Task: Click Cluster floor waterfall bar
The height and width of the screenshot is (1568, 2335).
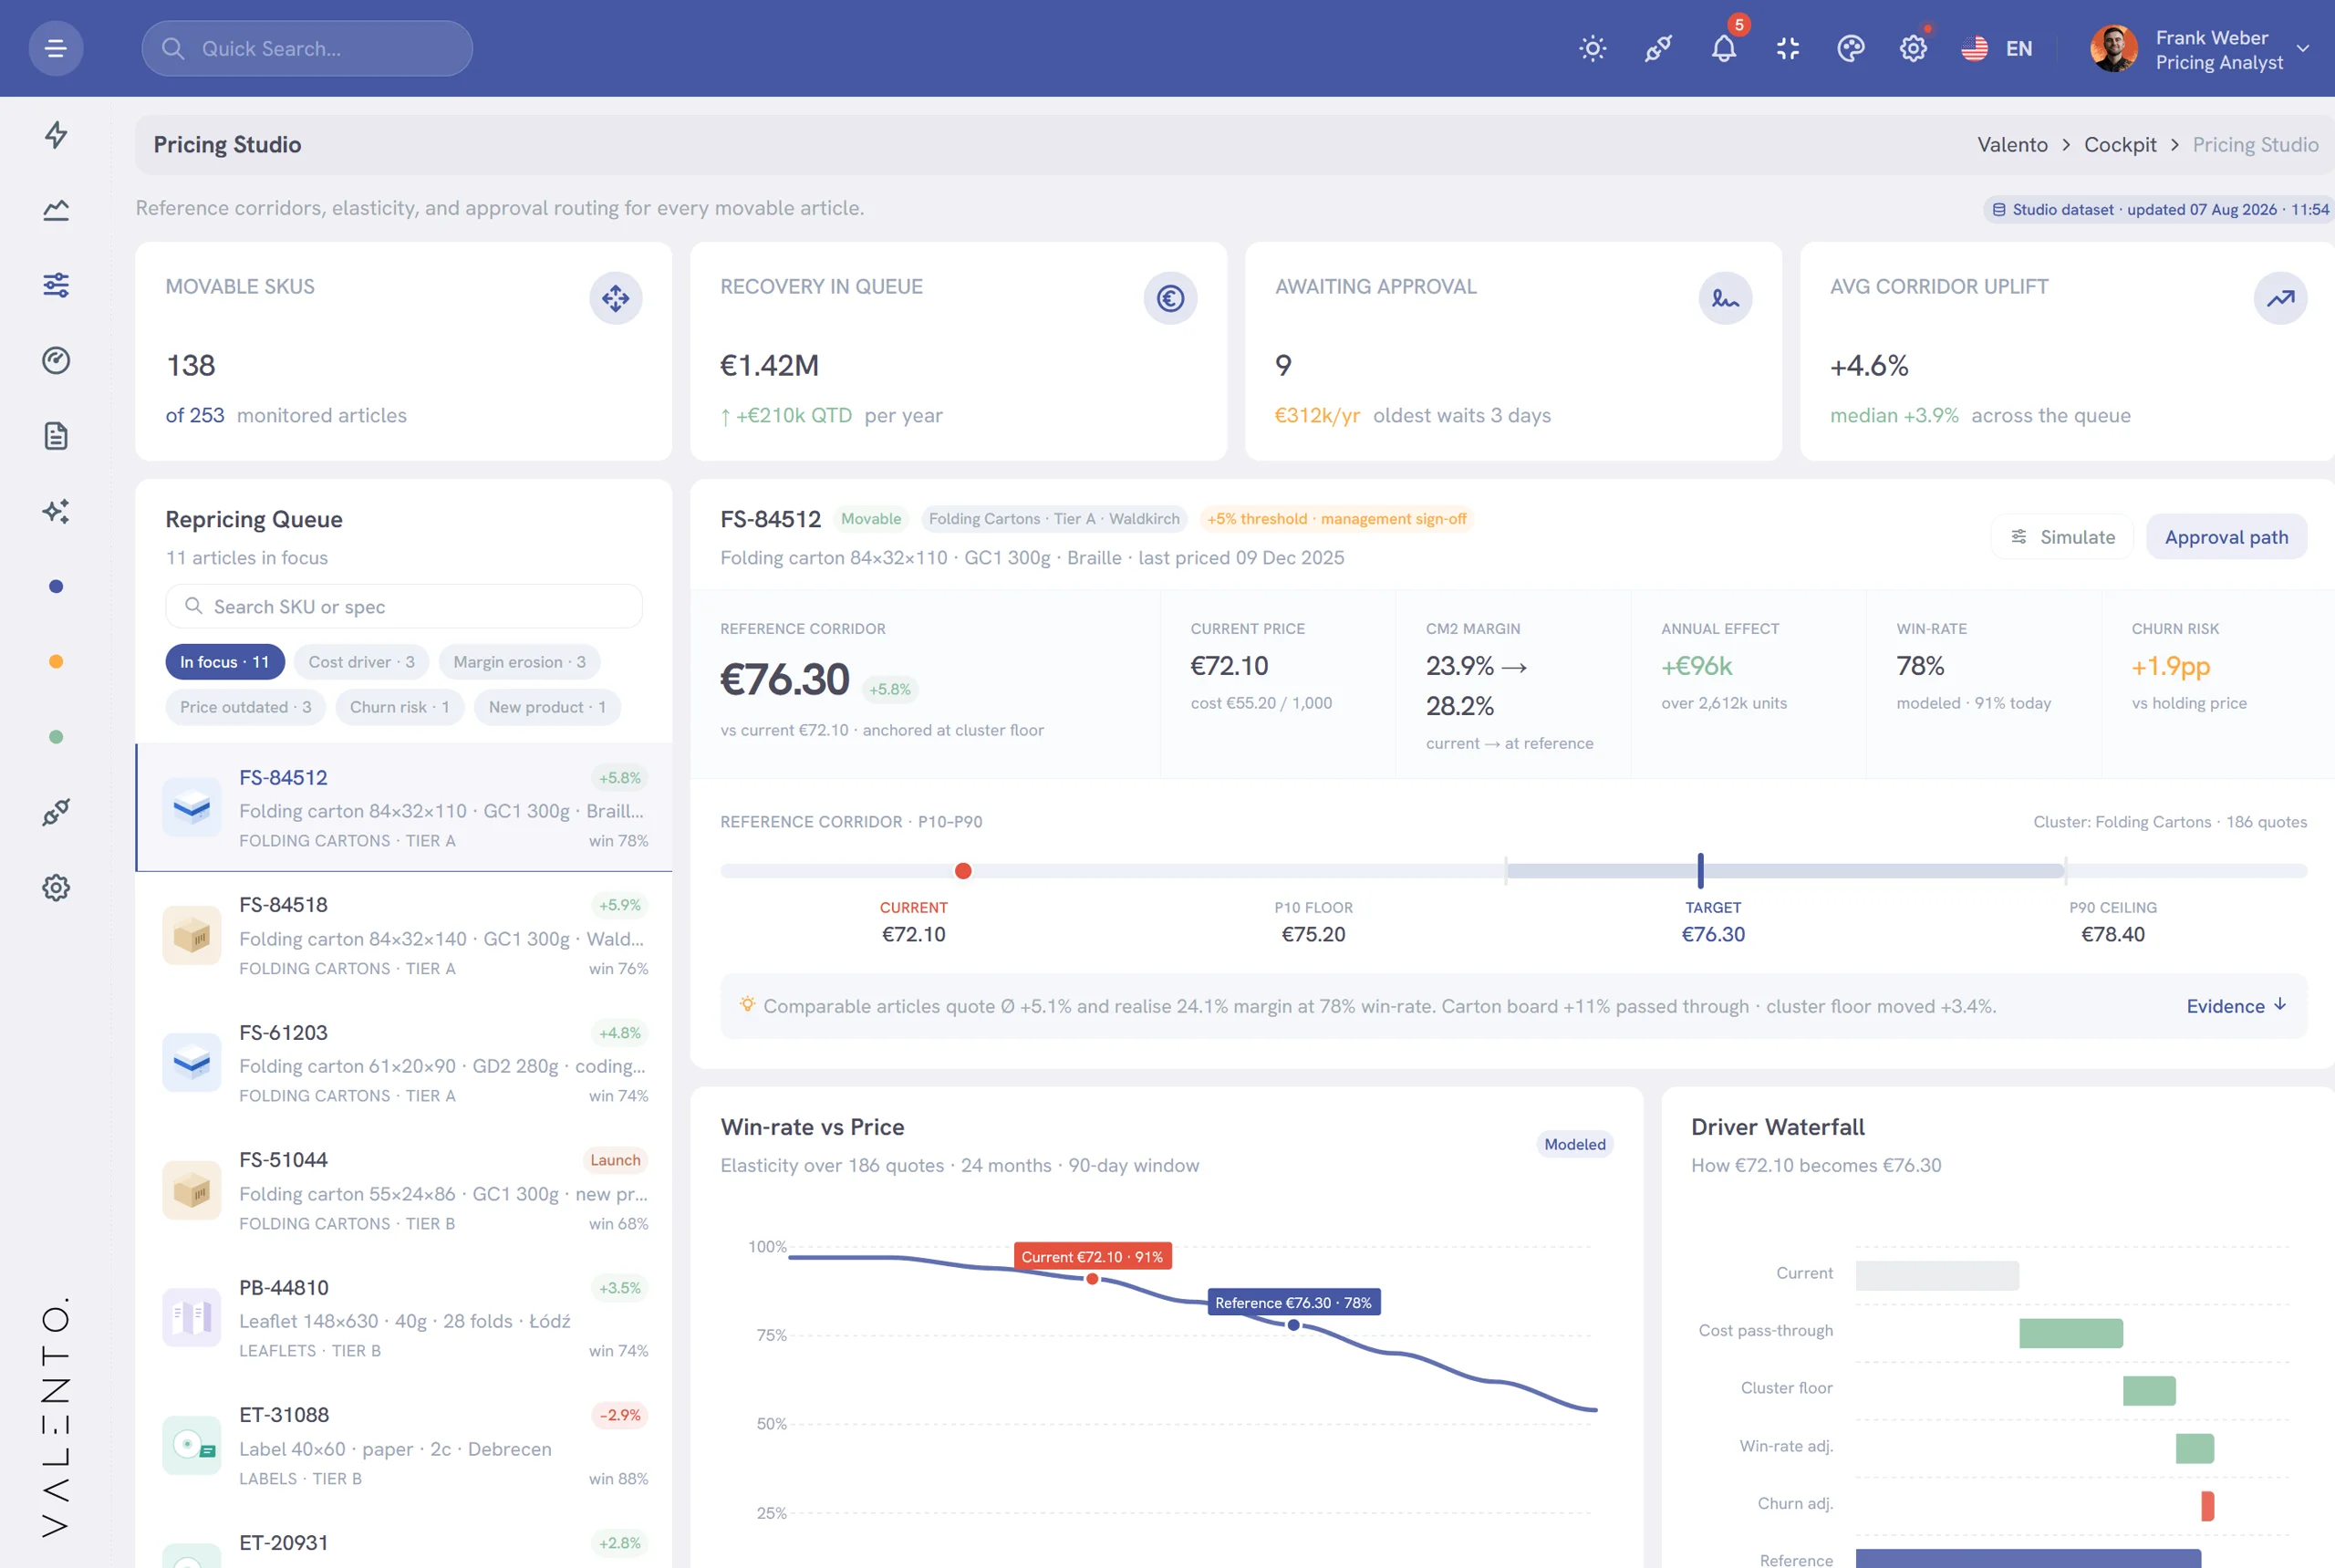Action: pos(2148,1391)
